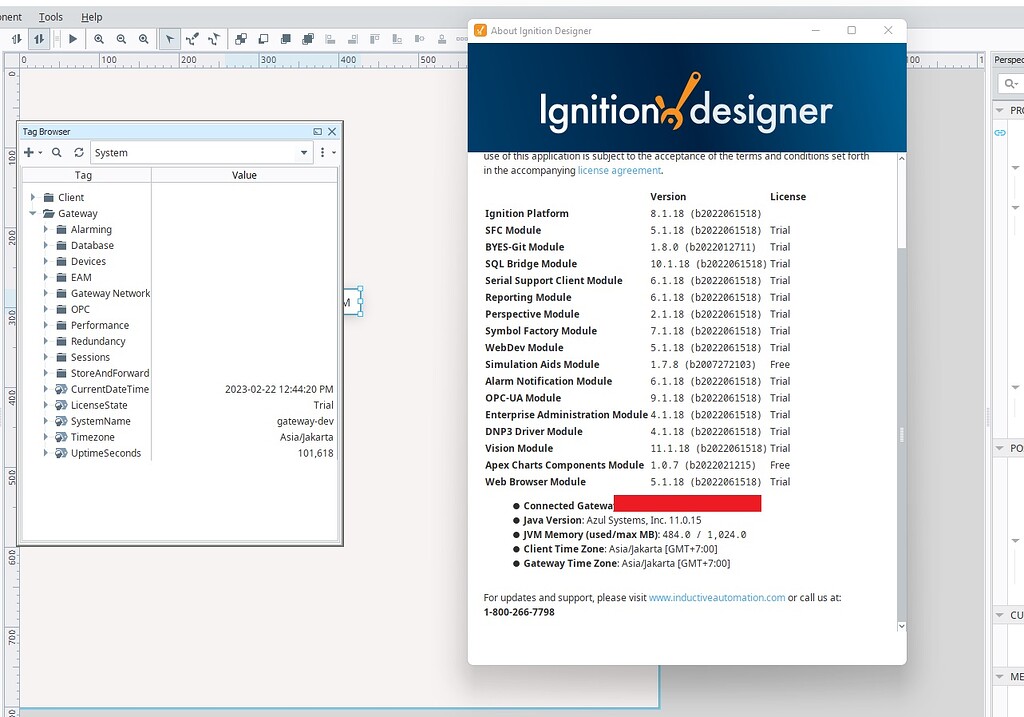Click the refresh icon in Tag Browser
Screen dimensions: 1024x717
tap(78, 152)
